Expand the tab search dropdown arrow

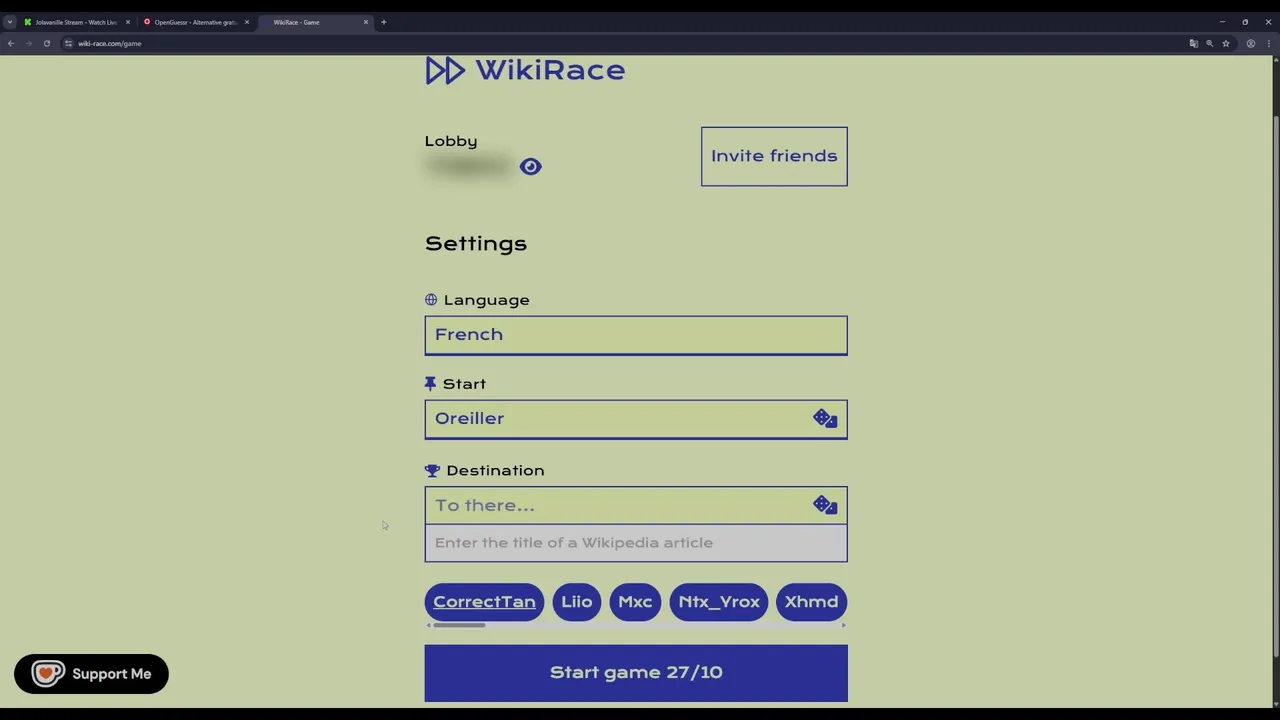pyautogui.click(x=9, y=22)
